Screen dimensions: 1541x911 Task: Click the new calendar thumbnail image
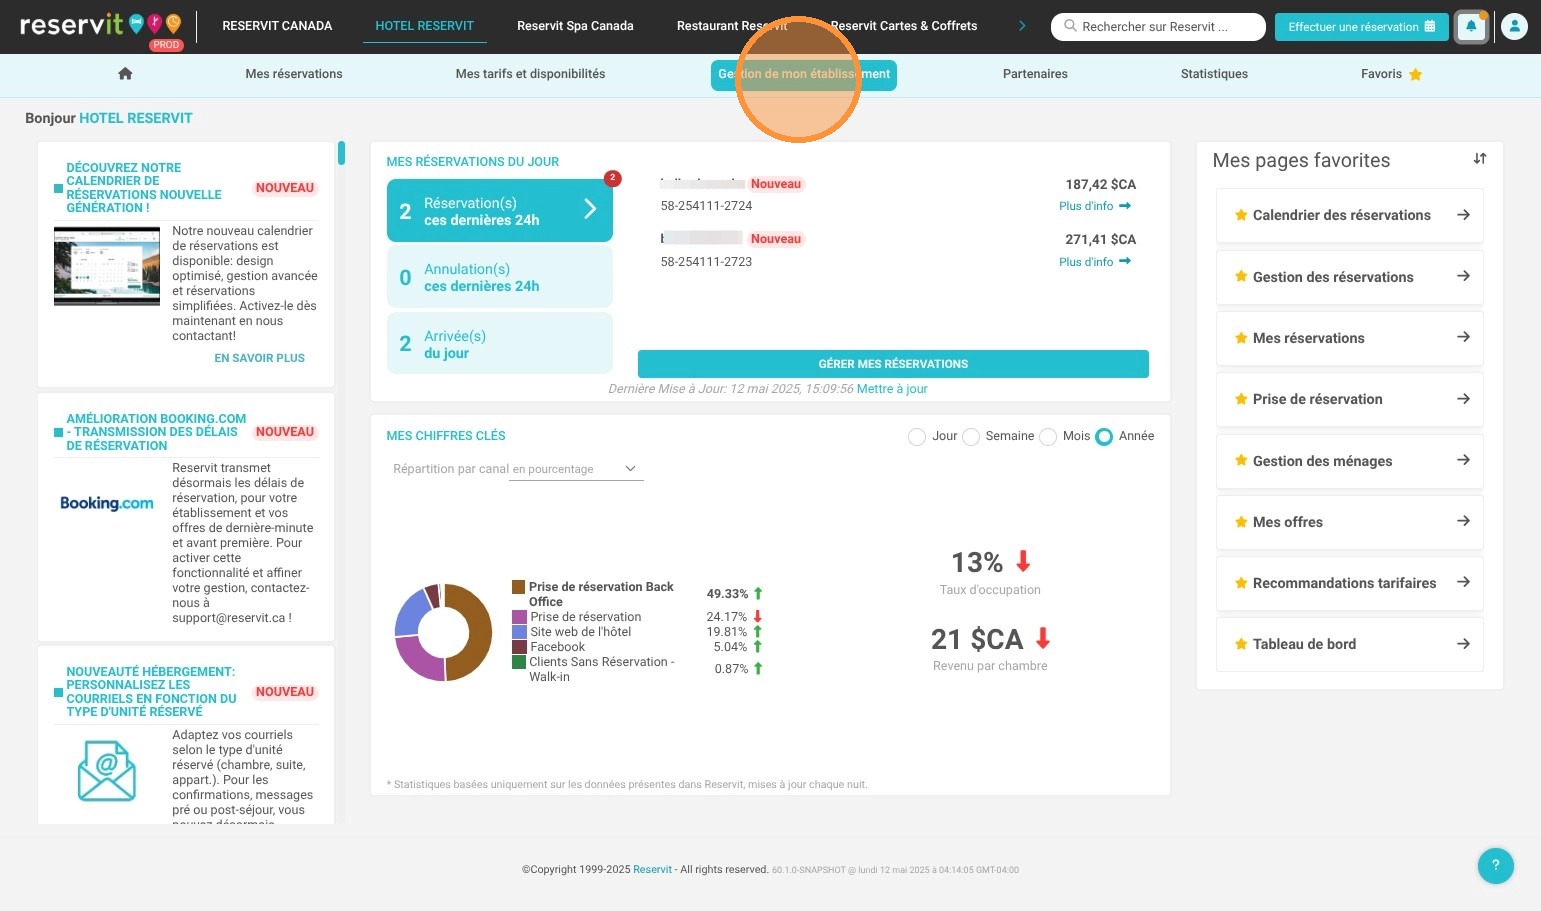[x=107, y=265]
